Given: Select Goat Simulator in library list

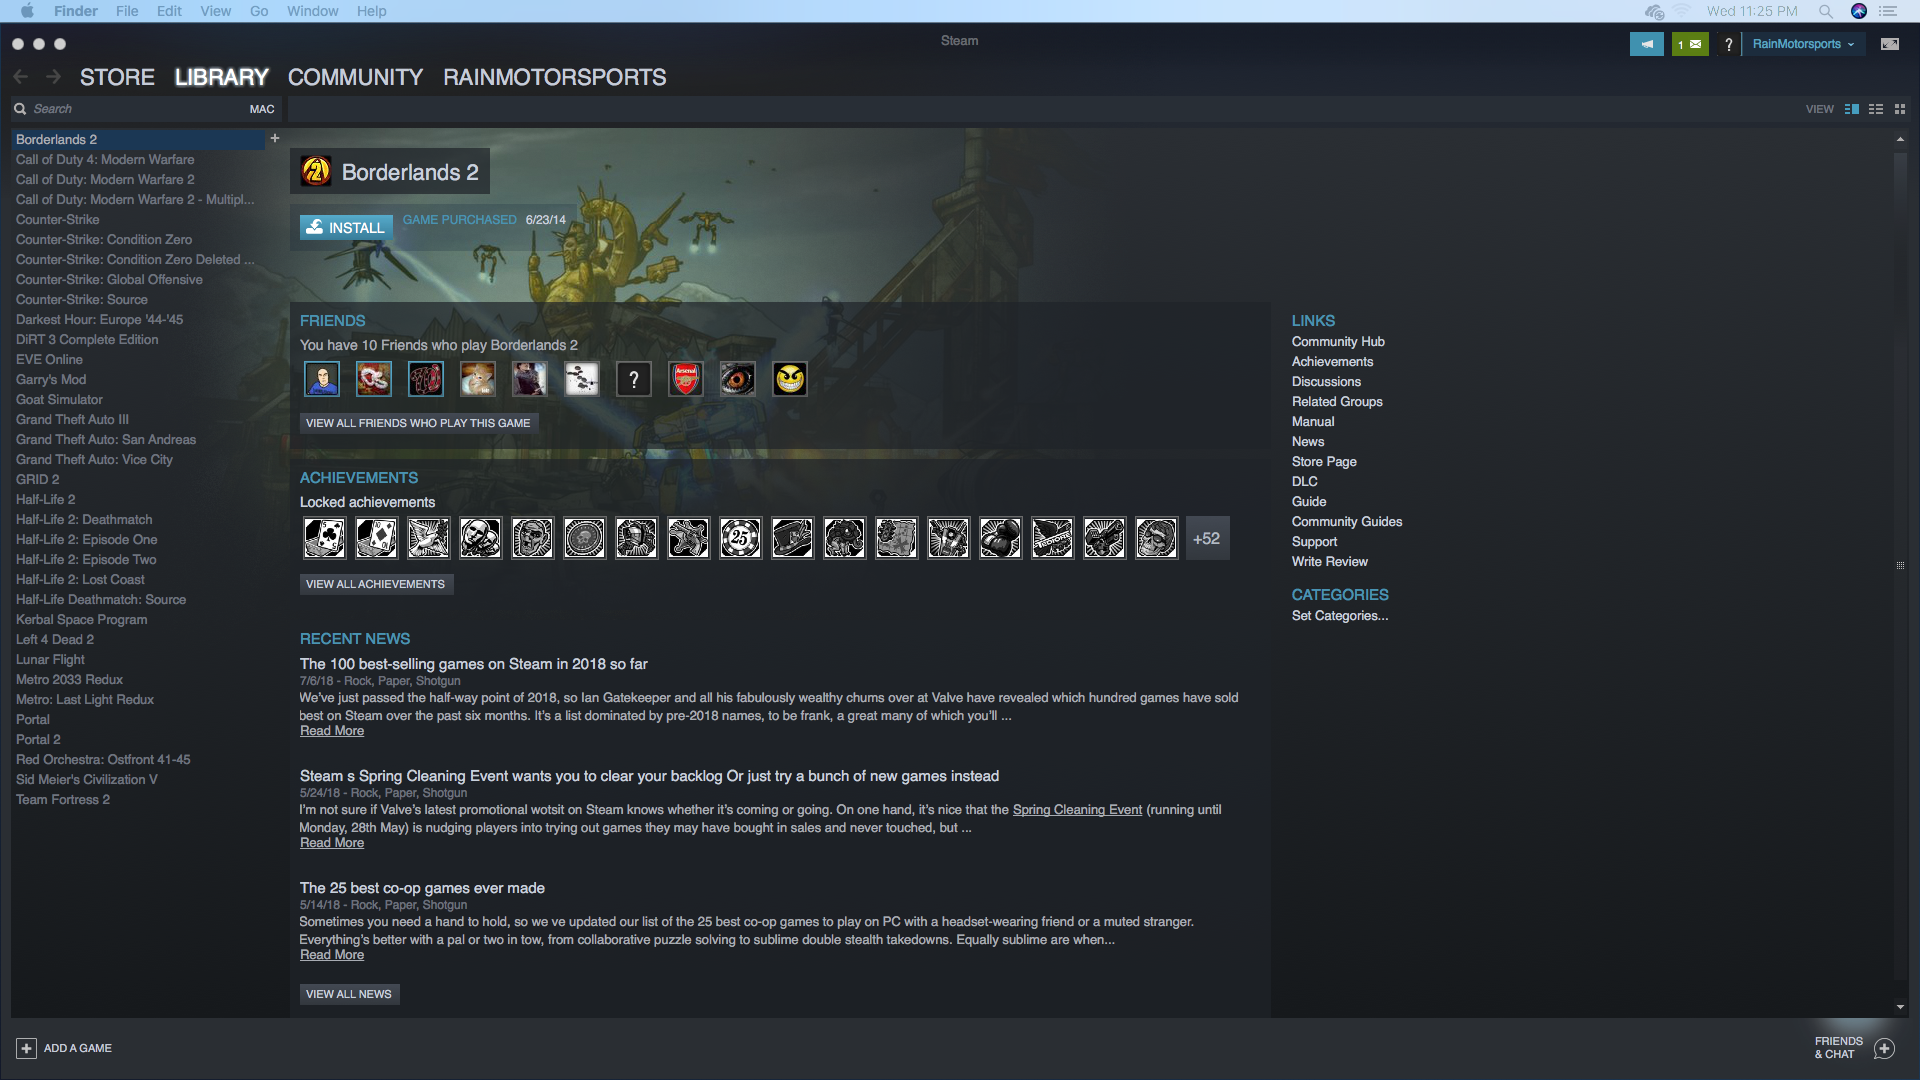Looking at the screenshot, I should tap(59, 399).
